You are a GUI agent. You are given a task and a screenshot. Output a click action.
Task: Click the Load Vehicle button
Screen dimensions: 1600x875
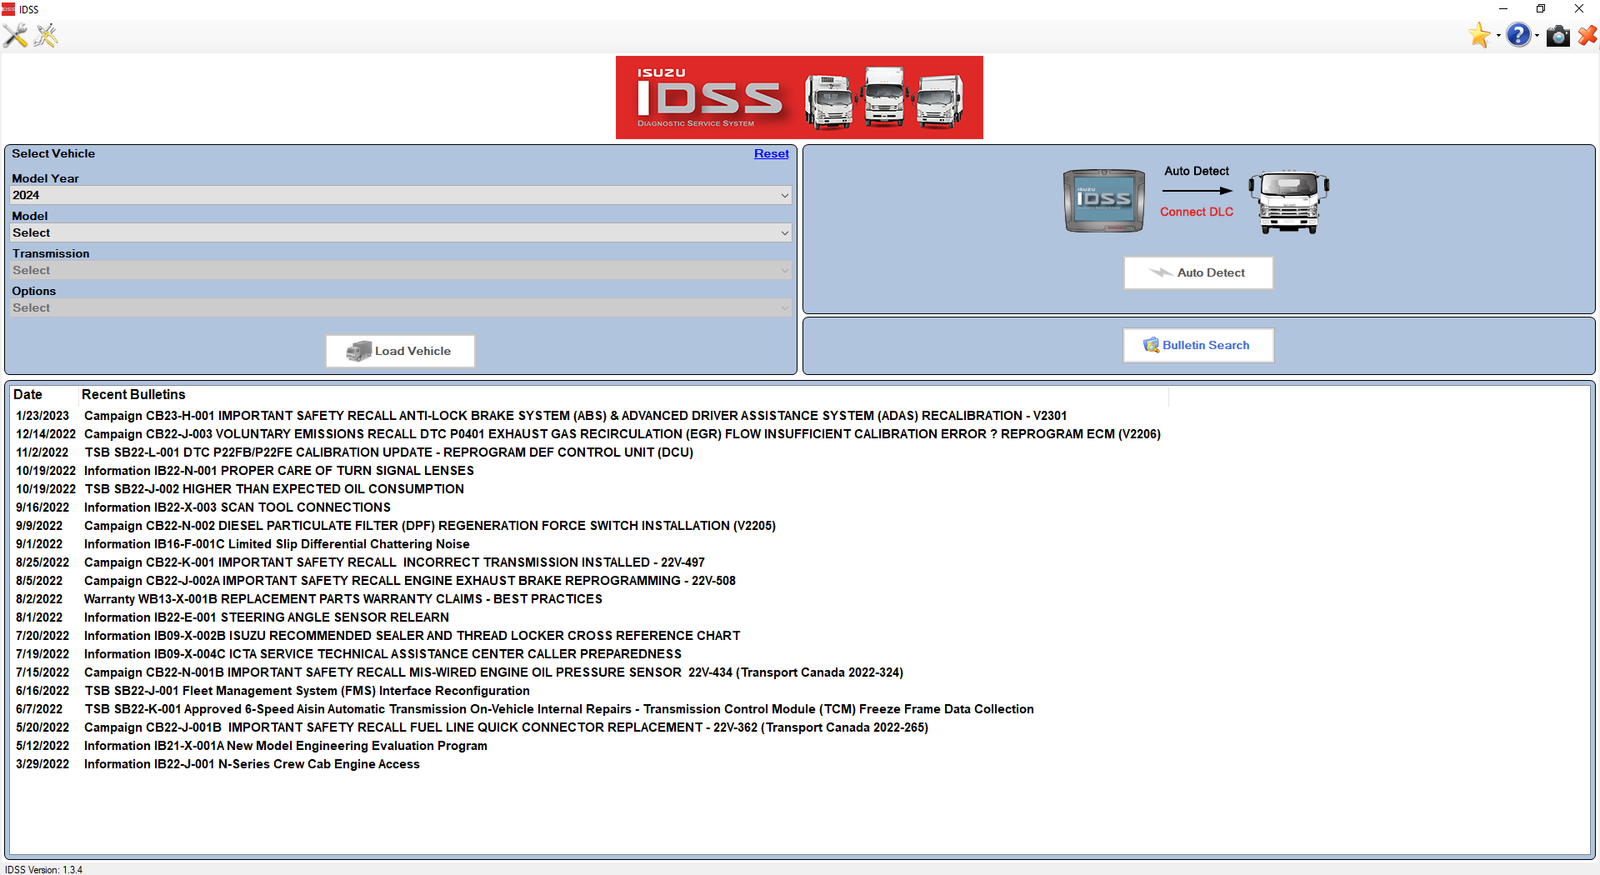coord(400,351)
